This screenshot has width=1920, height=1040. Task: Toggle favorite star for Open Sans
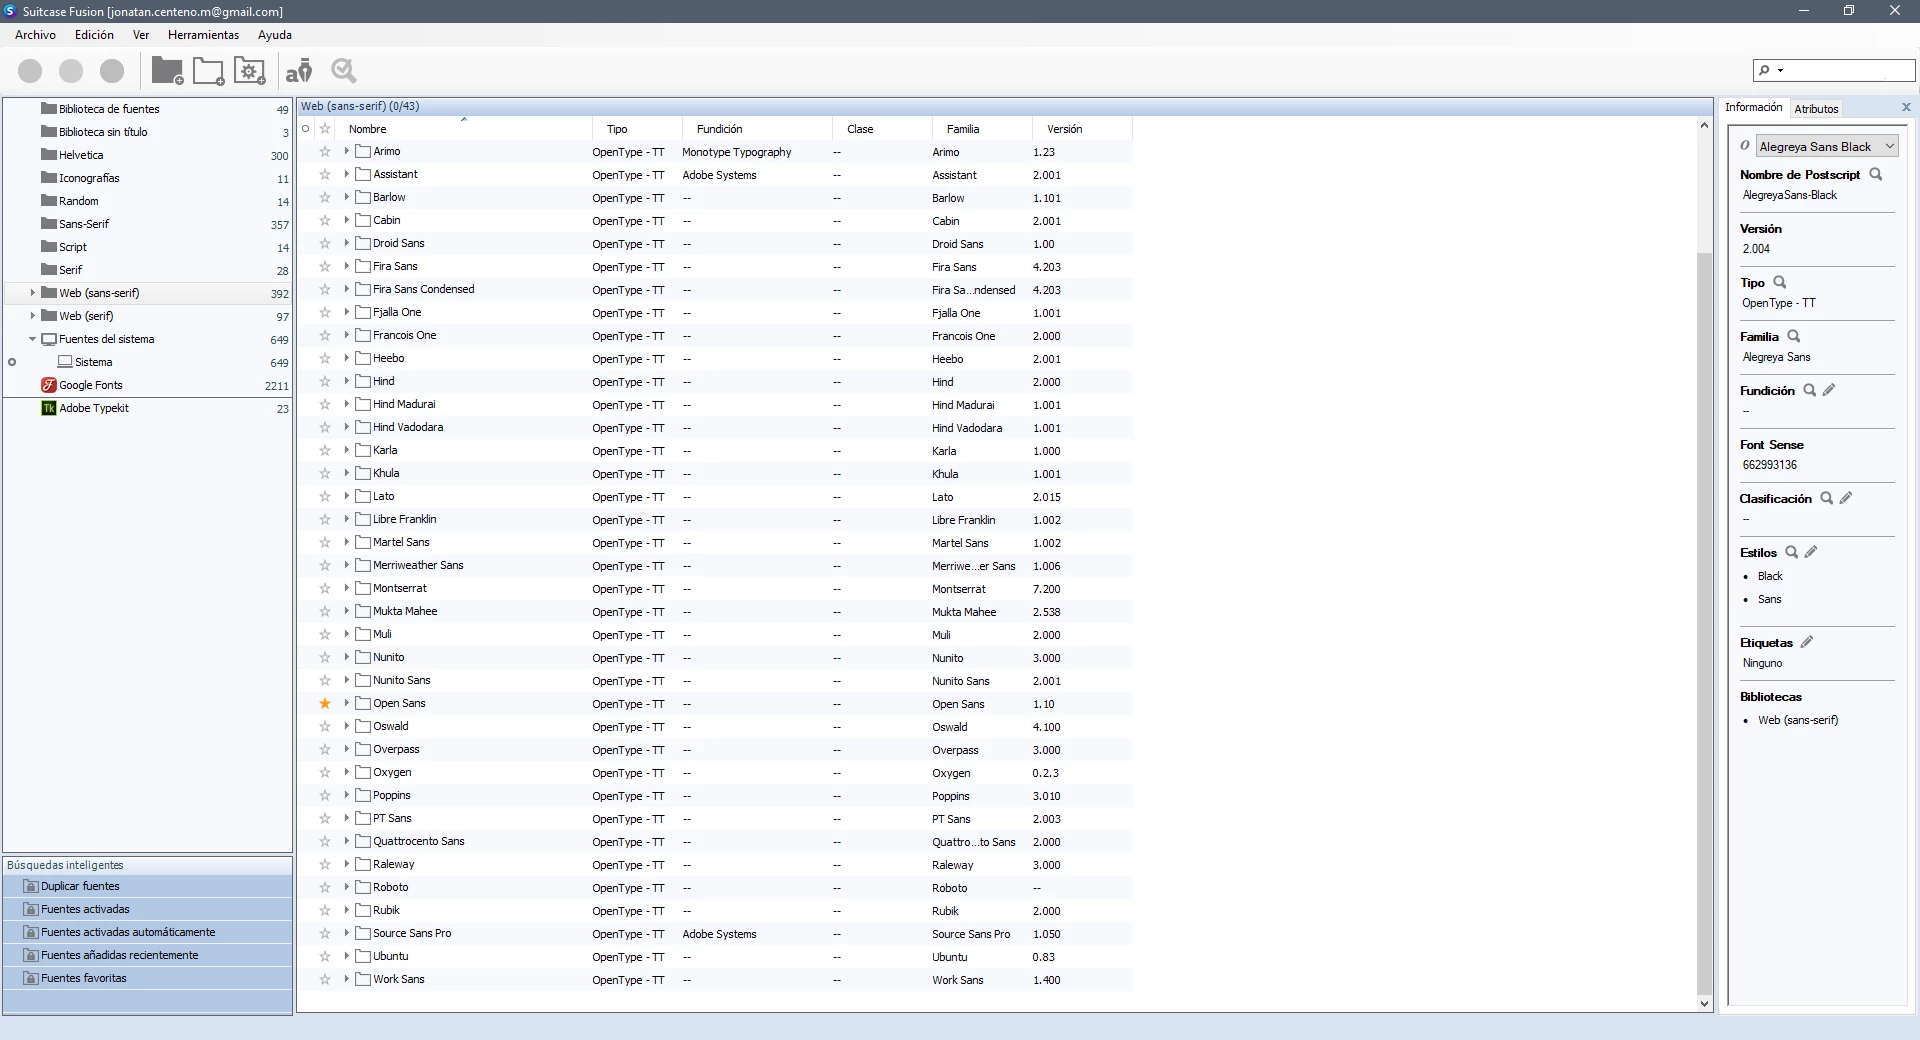pos(325,703)
